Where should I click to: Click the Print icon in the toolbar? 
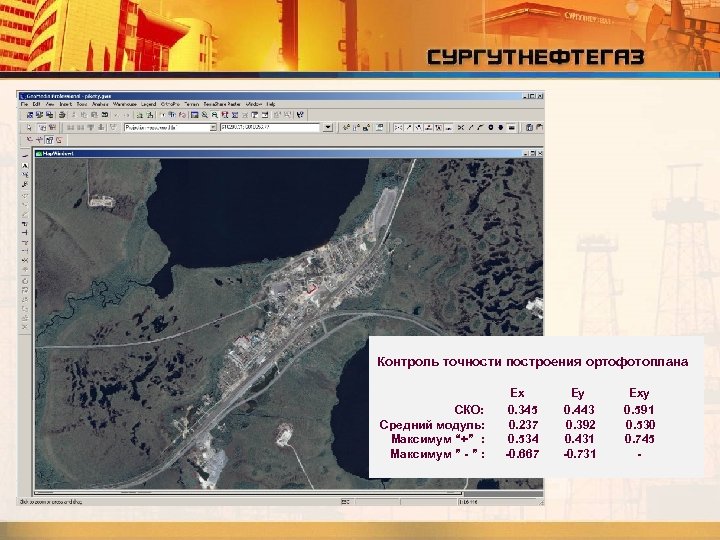[x=62, y=115]
